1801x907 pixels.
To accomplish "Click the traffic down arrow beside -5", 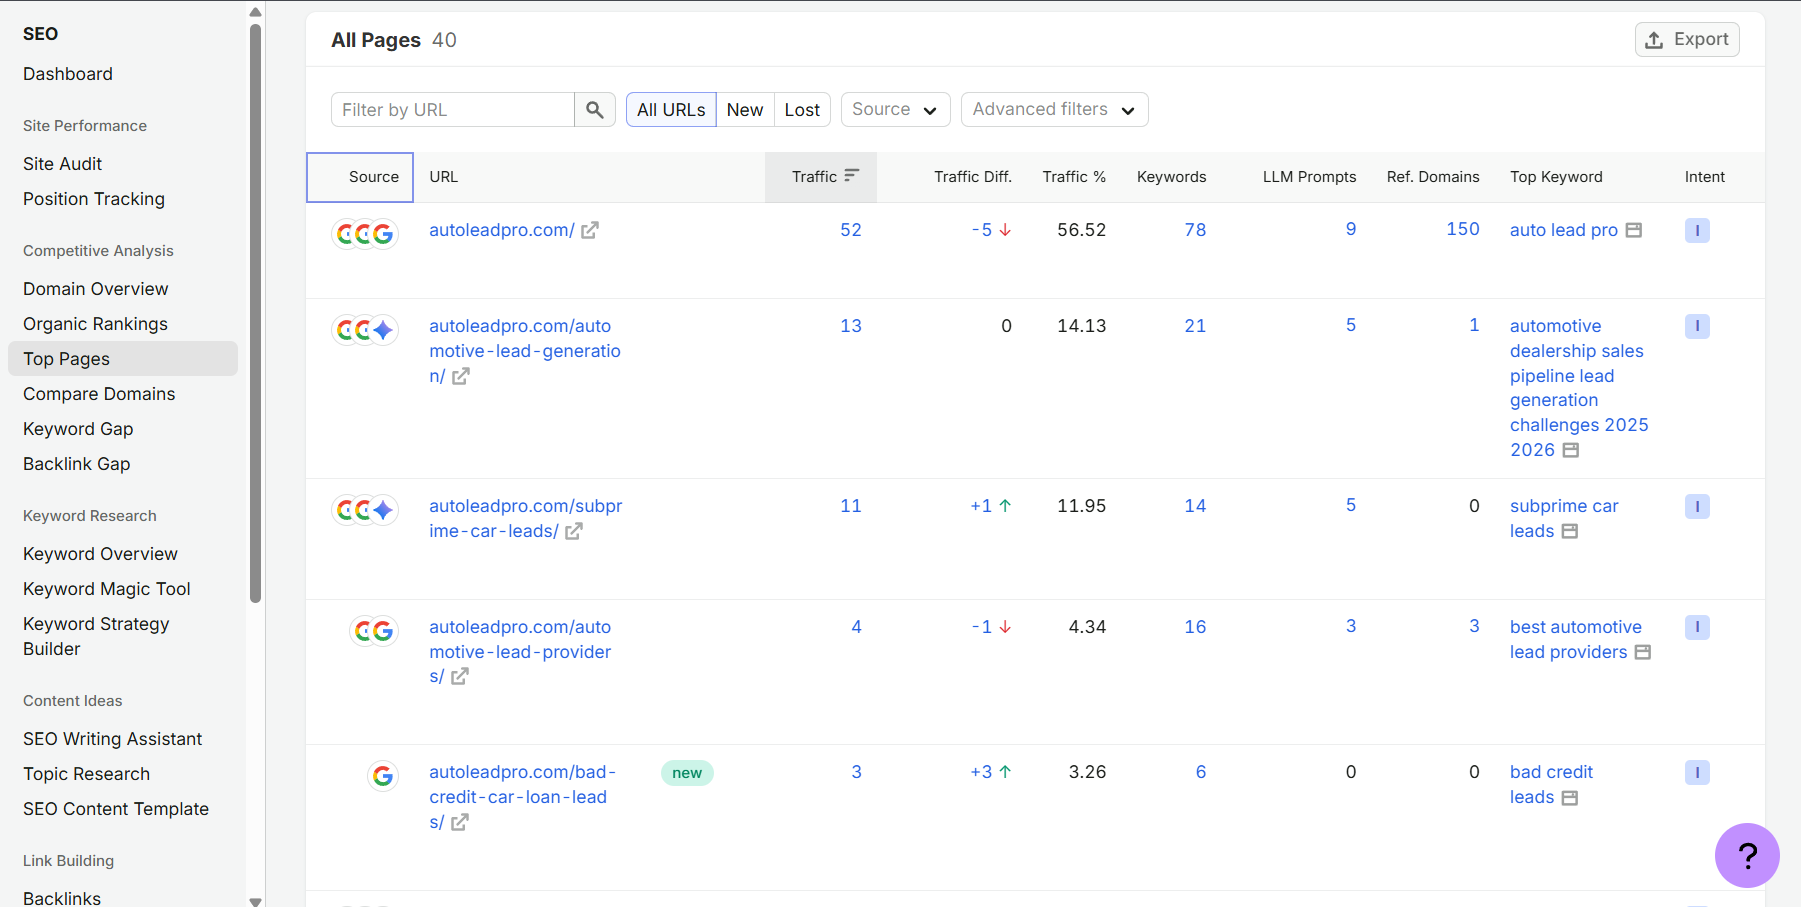I will tap(1005, 230).
